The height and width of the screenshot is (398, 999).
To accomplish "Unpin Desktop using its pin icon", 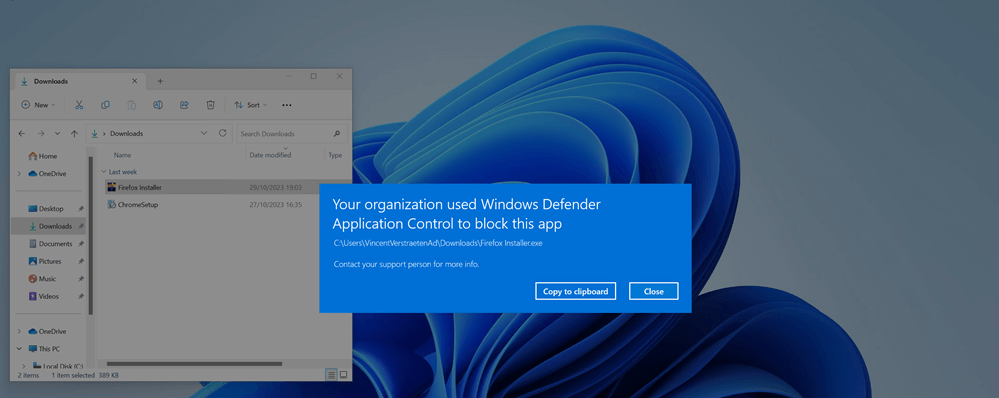I will click(x=81, y=209).
